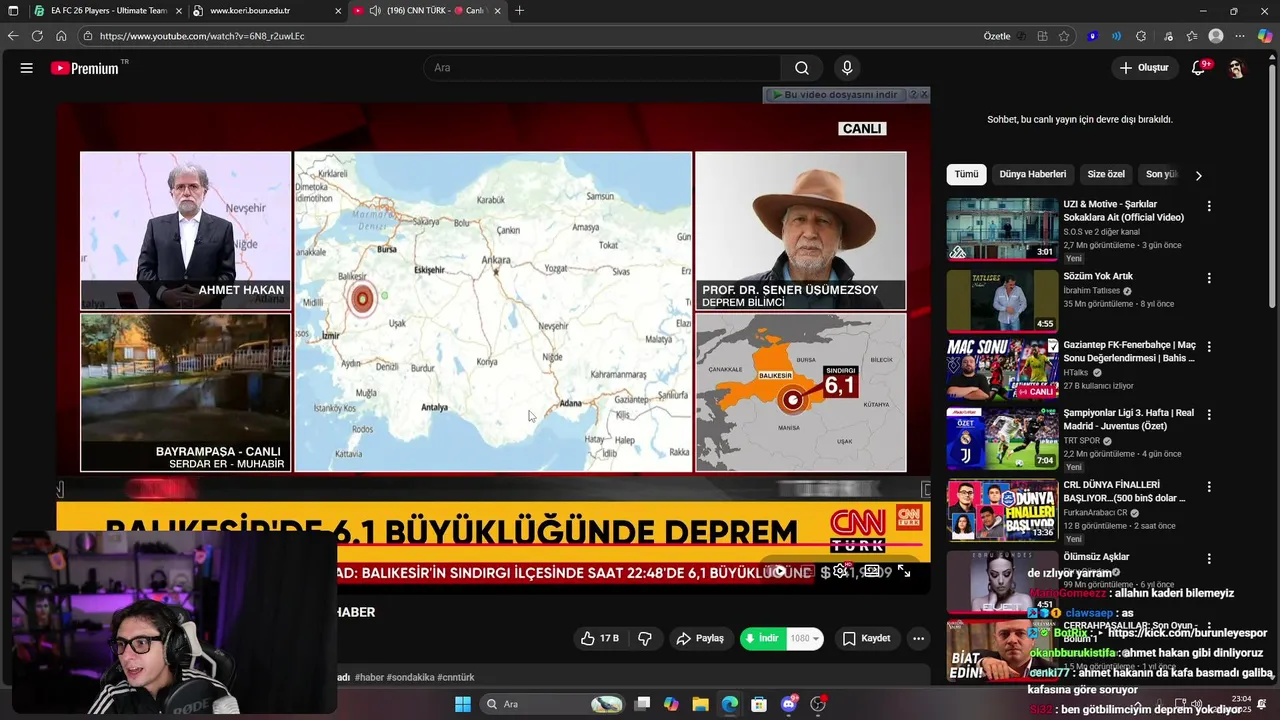Open player settings gear

point(840,571)
